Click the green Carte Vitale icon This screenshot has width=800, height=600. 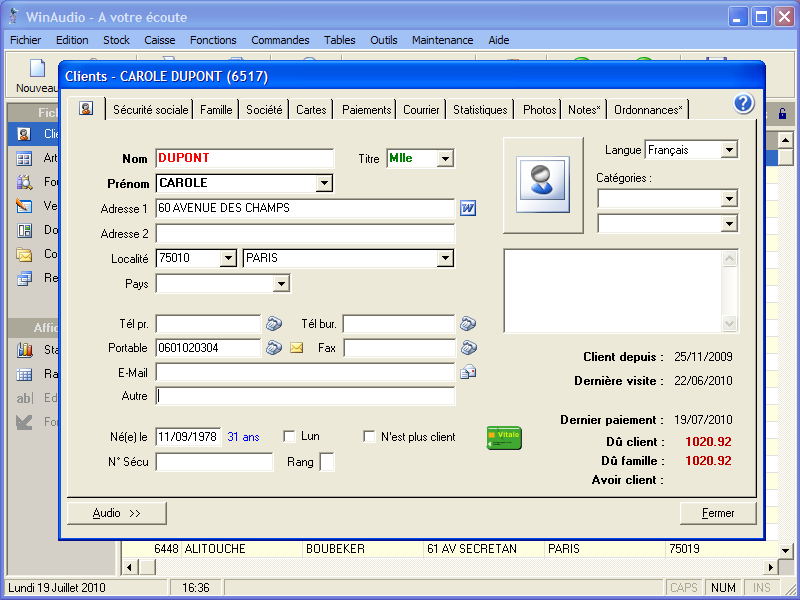click(x=504, y=437)
